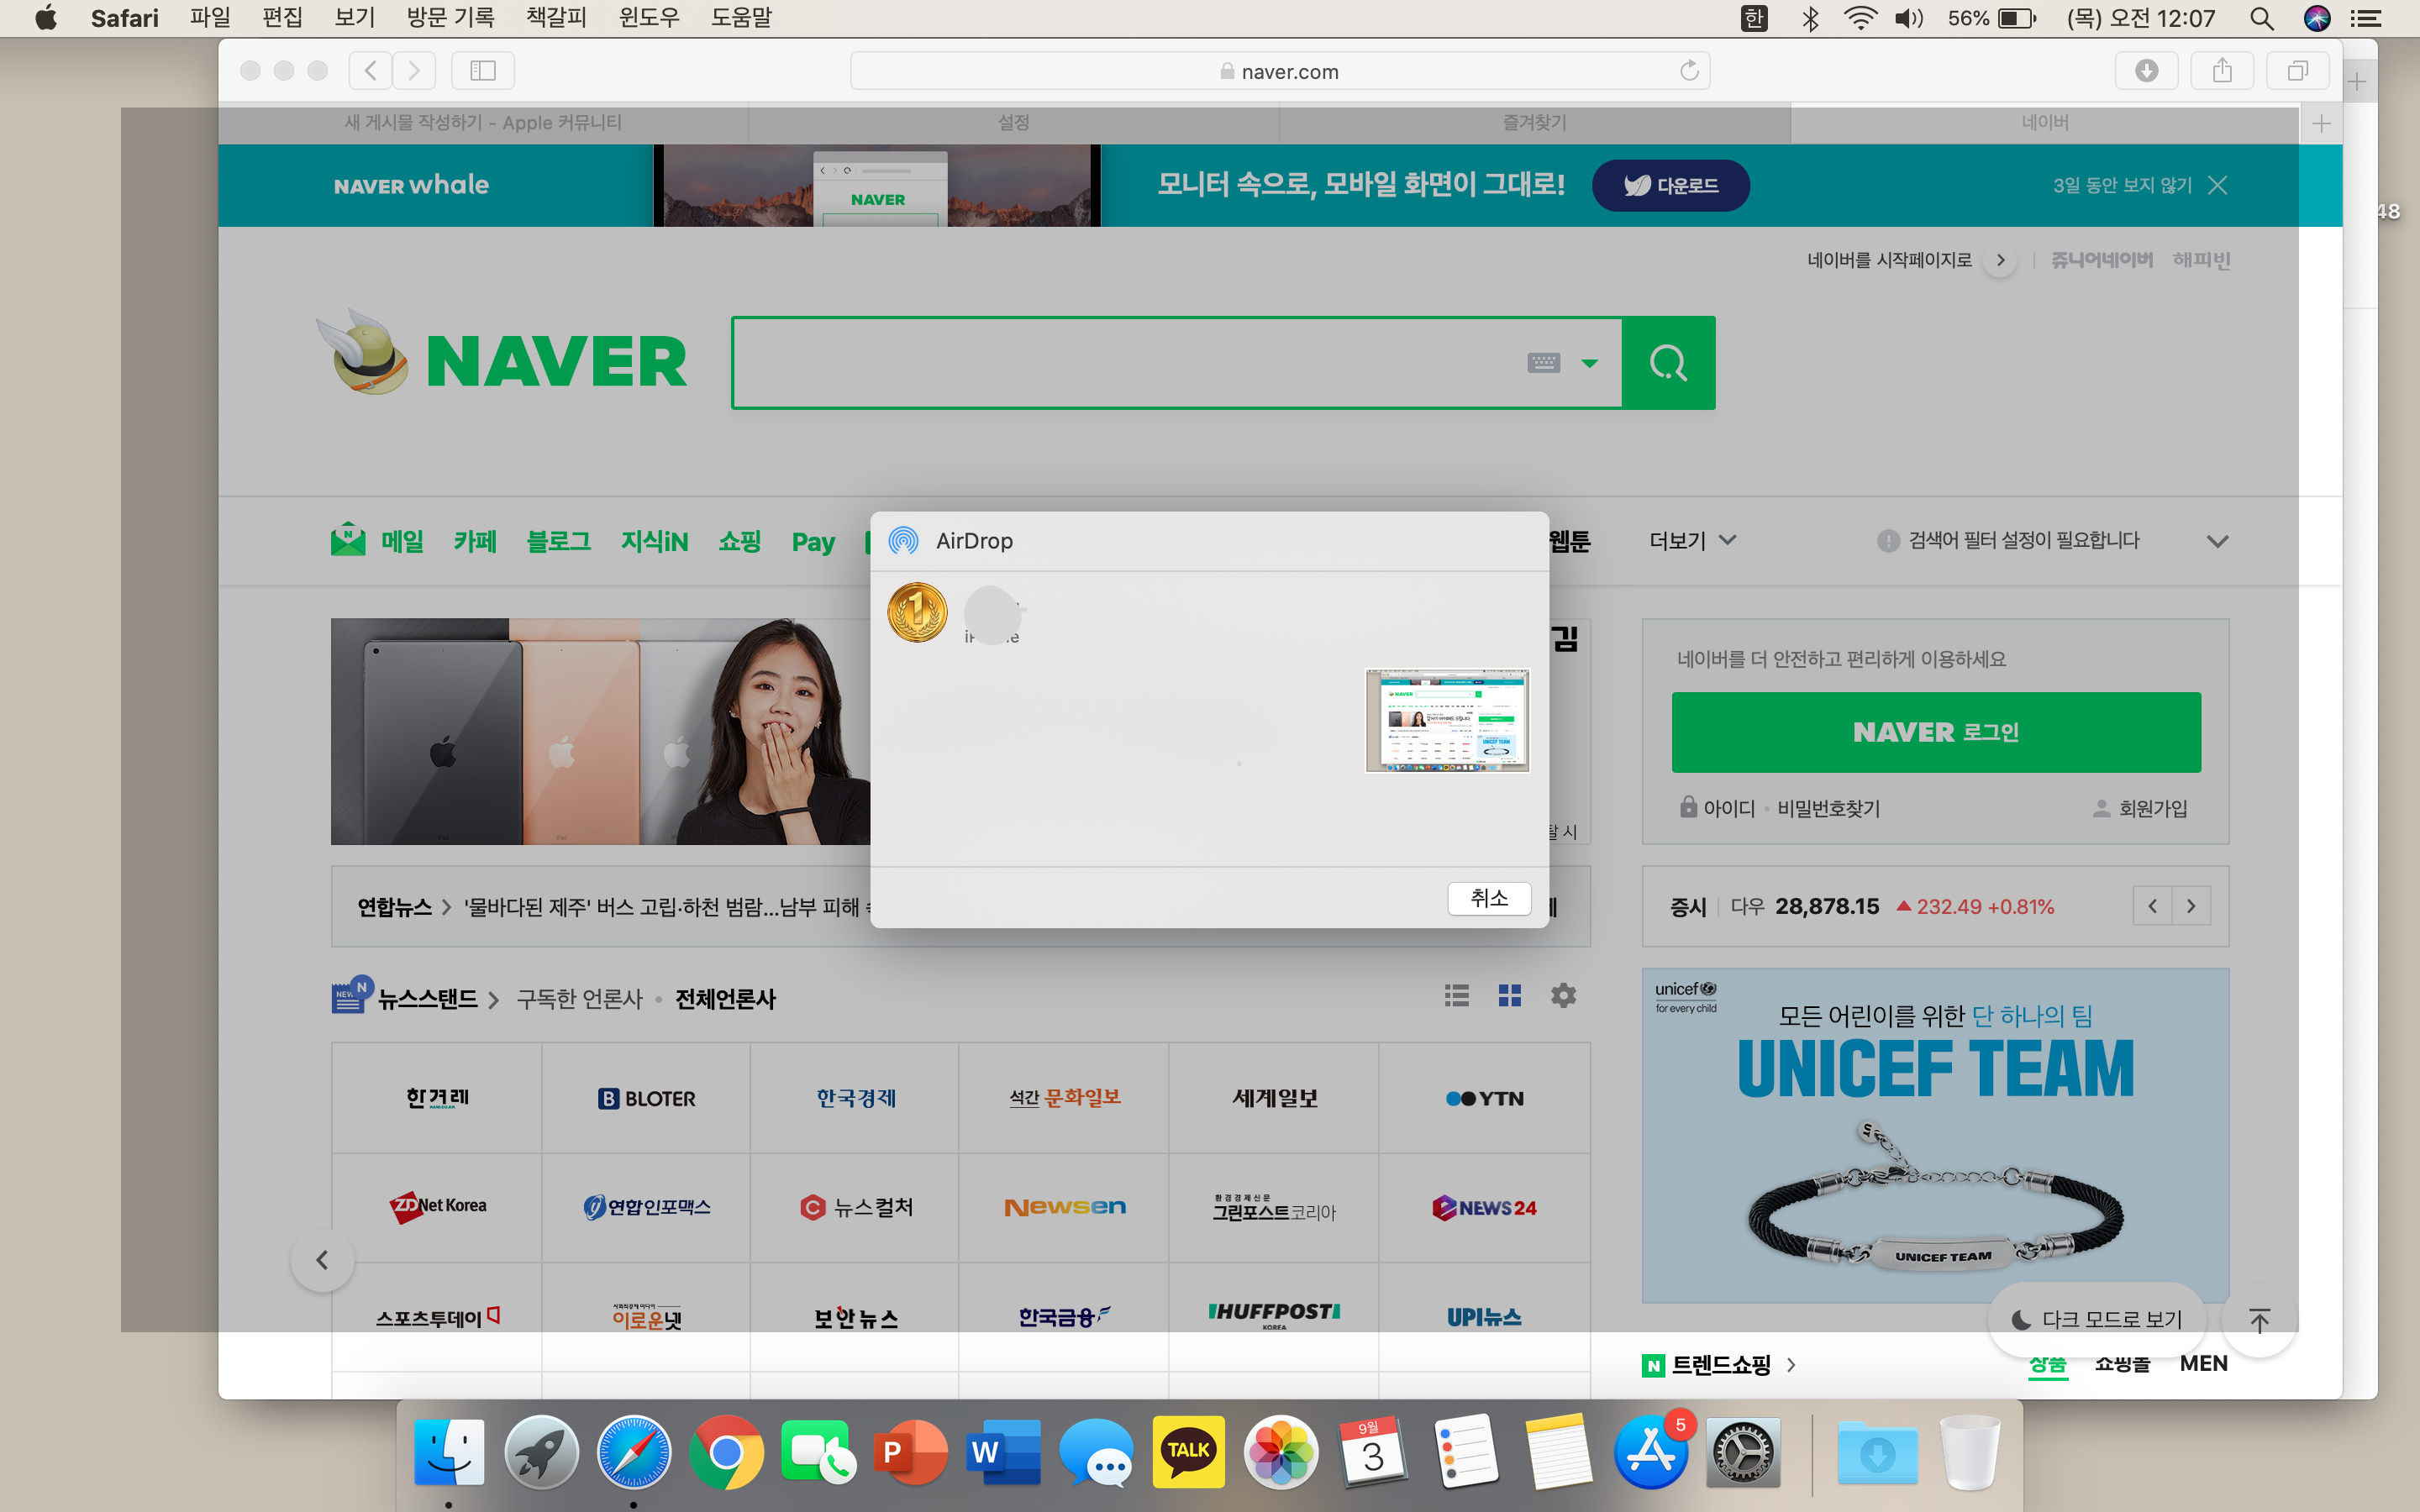Expand the search autocomplete dropdown arrow
The height and width of the screenshot is (1512, 2420).
click(x=1589, y=363)
